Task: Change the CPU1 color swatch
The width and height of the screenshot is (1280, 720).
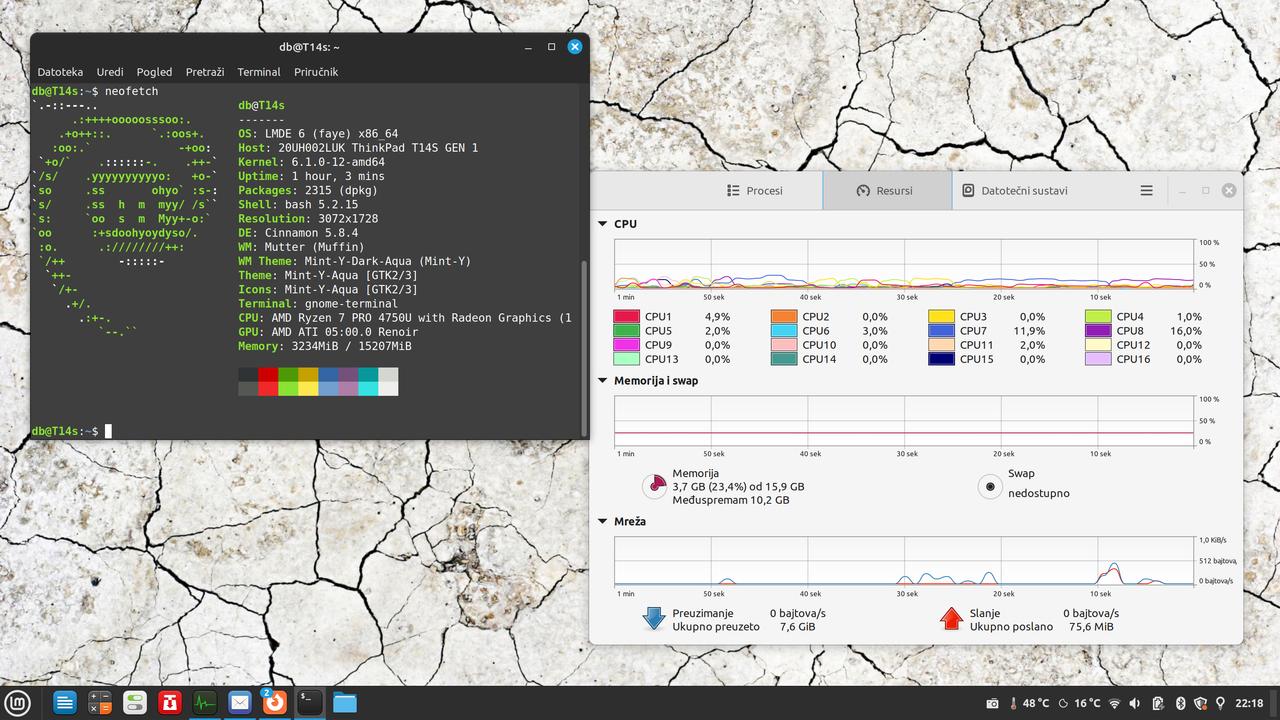Action: click(626, 317)
